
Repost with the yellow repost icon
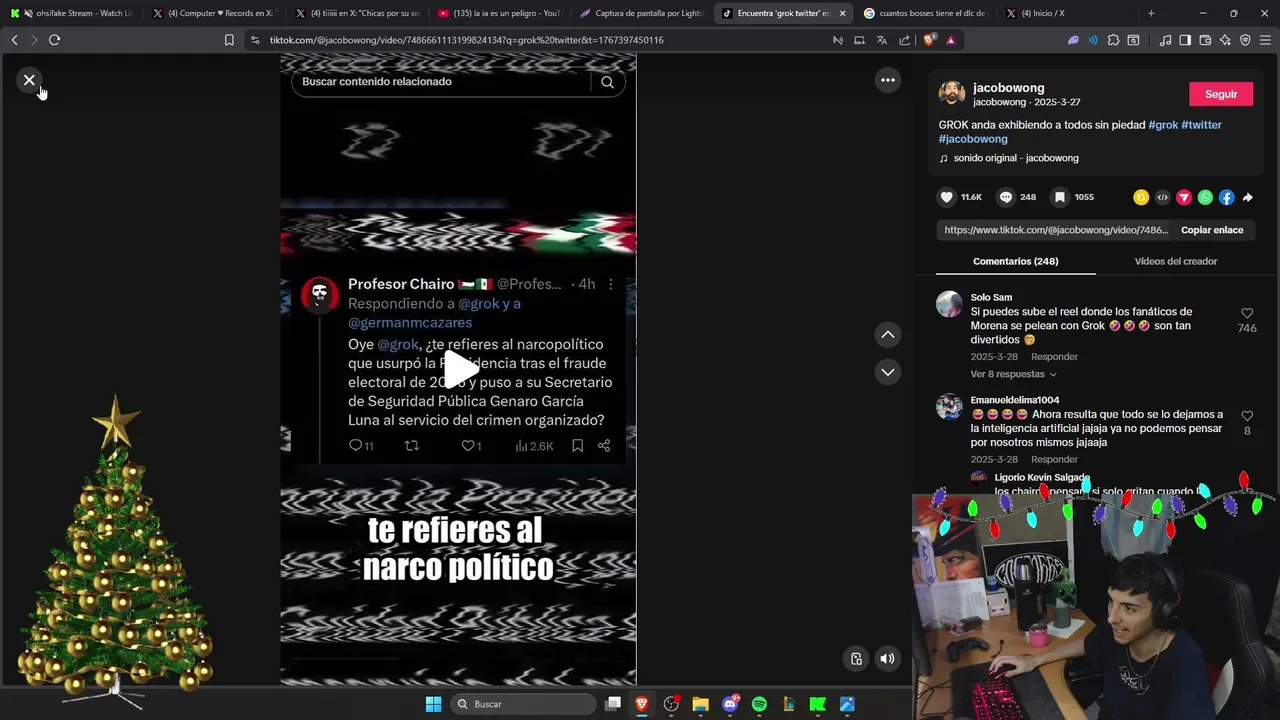pyautogui.click(x=1141, y=198)
